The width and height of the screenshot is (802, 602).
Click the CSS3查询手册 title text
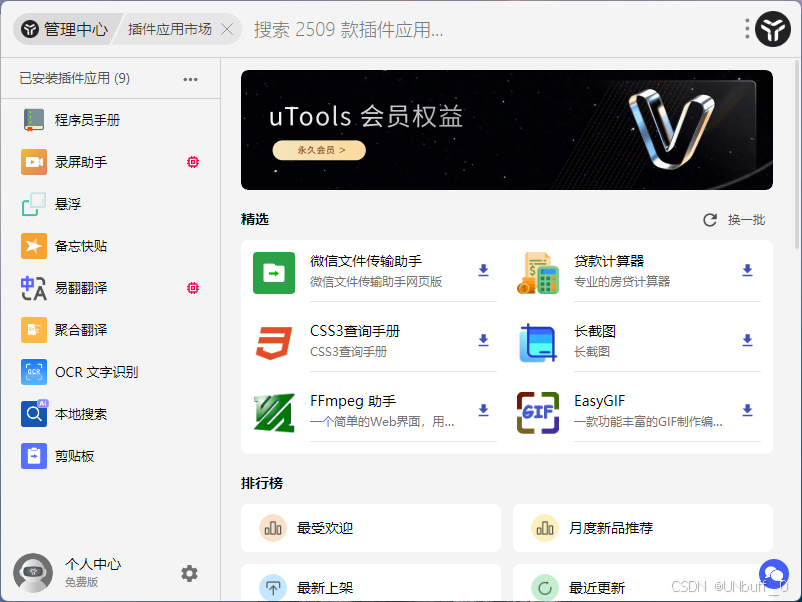click(x=355, y=331)
